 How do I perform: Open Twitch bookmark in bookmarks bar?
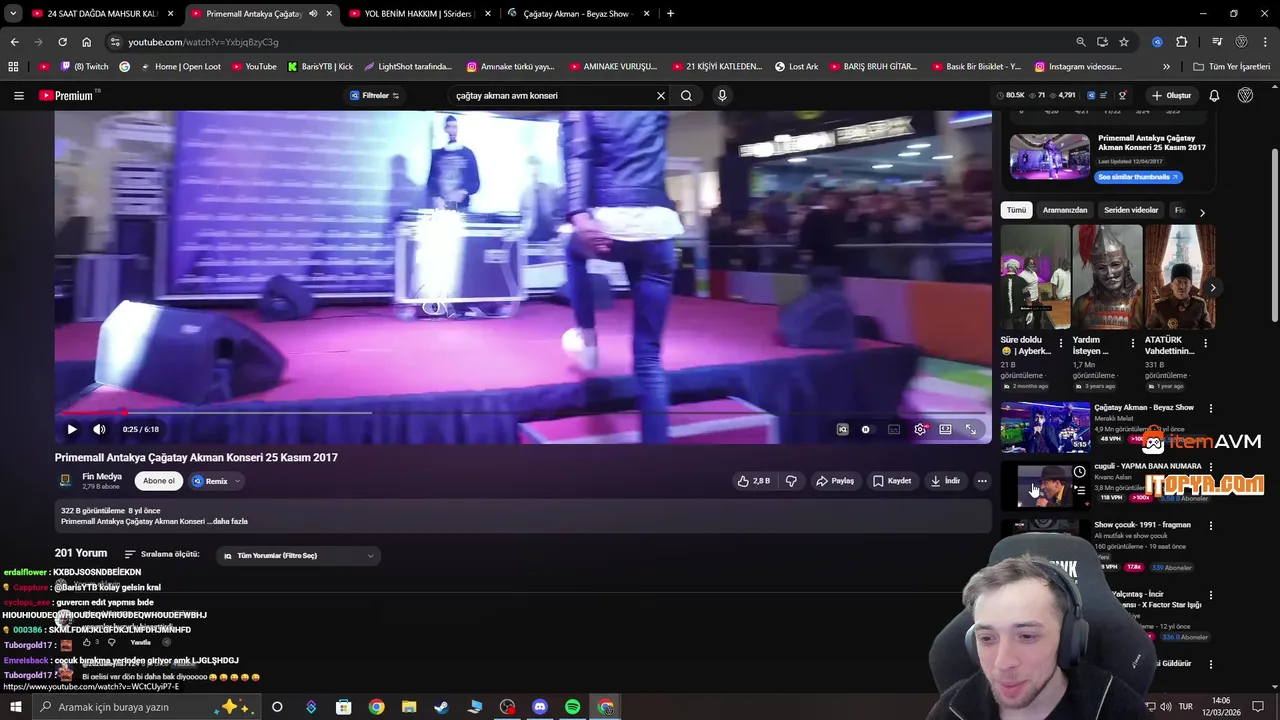(84, 67)
